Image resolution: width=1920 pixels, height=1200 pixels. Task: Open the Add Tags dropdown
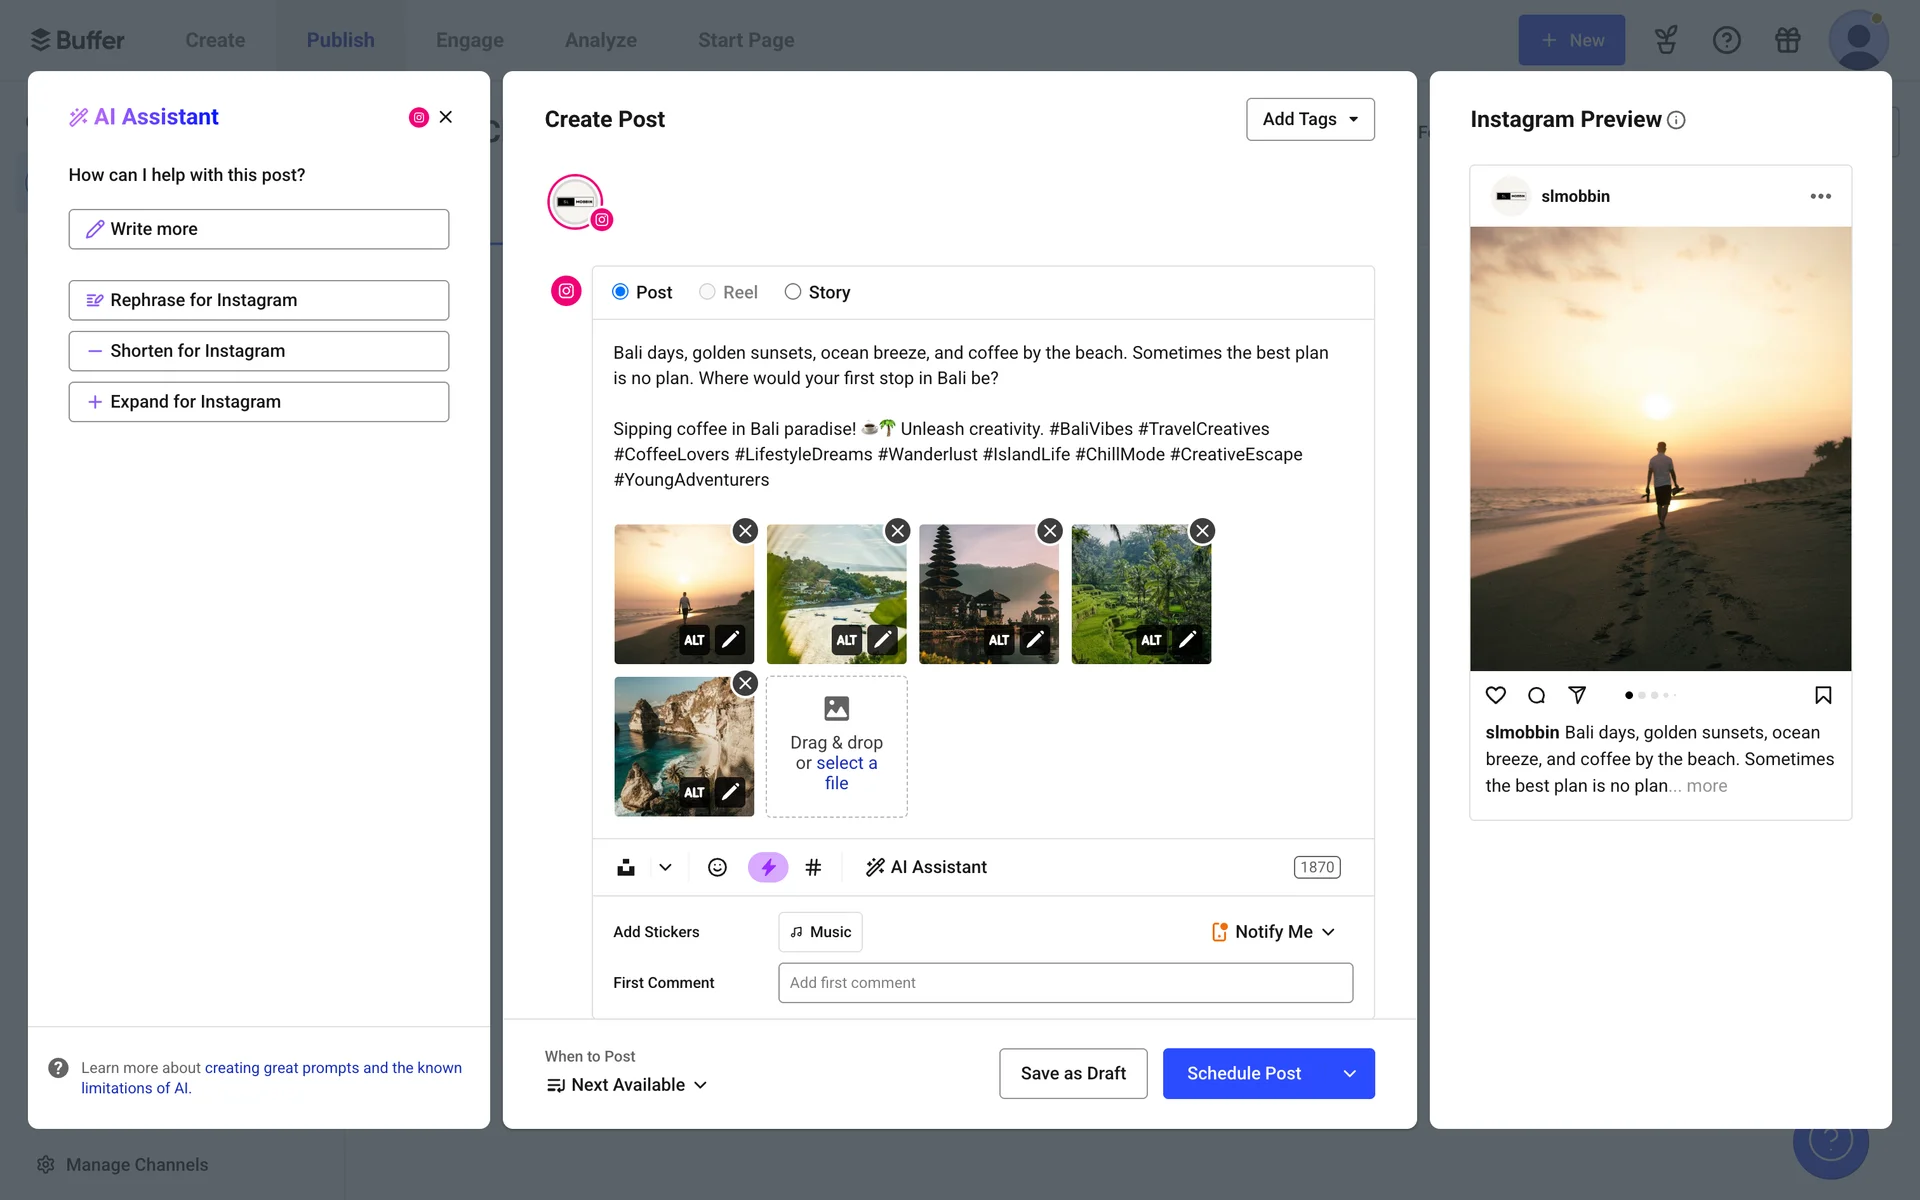(x=1309, y=119)
